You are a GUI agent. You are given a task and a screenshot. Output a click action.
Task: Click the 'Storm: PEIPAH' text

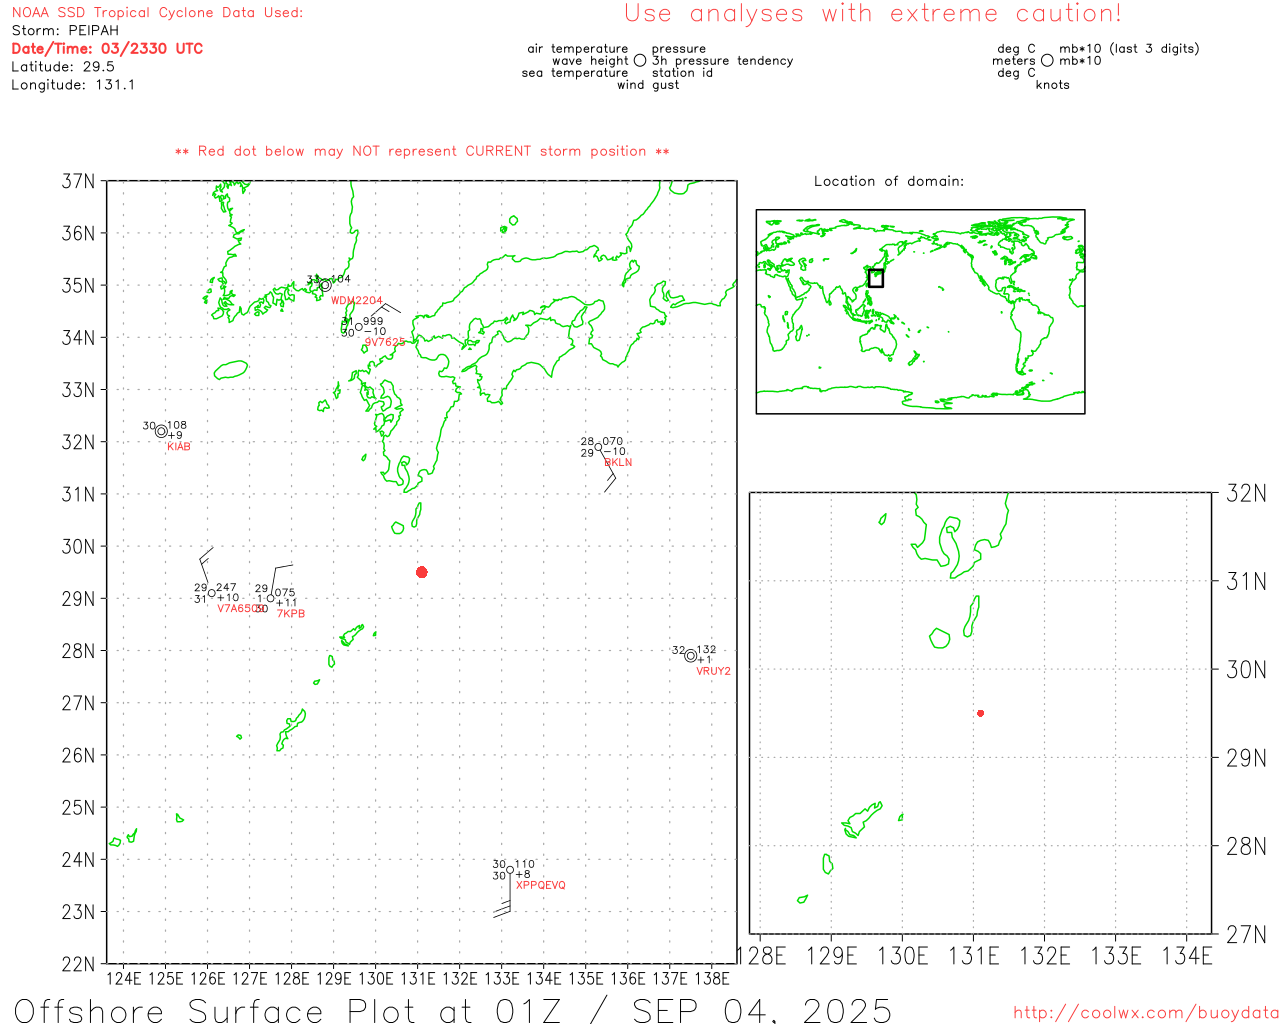[65, 31]
